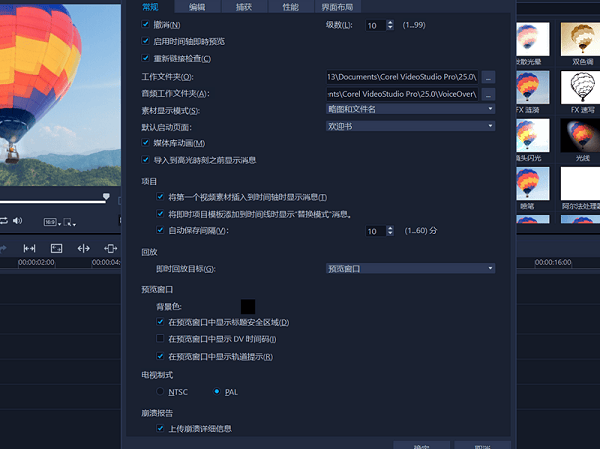Click the stretch clip icon in timeline toolbar
600x449 pixels.
coord(110,249)
